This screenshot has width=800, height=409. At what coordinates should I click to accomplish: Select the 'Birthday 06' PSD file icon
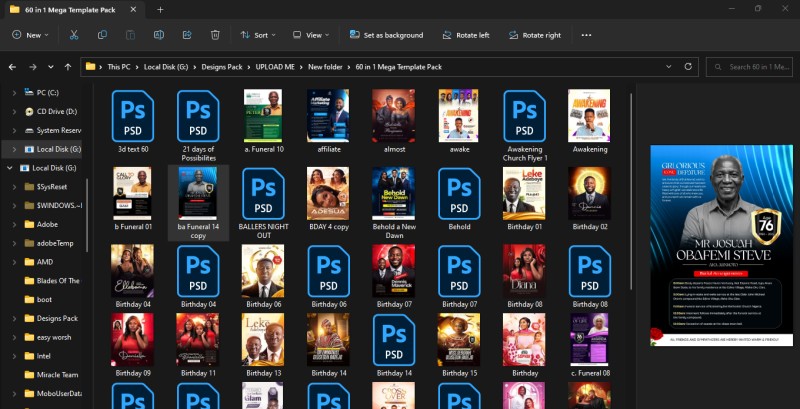329,271
